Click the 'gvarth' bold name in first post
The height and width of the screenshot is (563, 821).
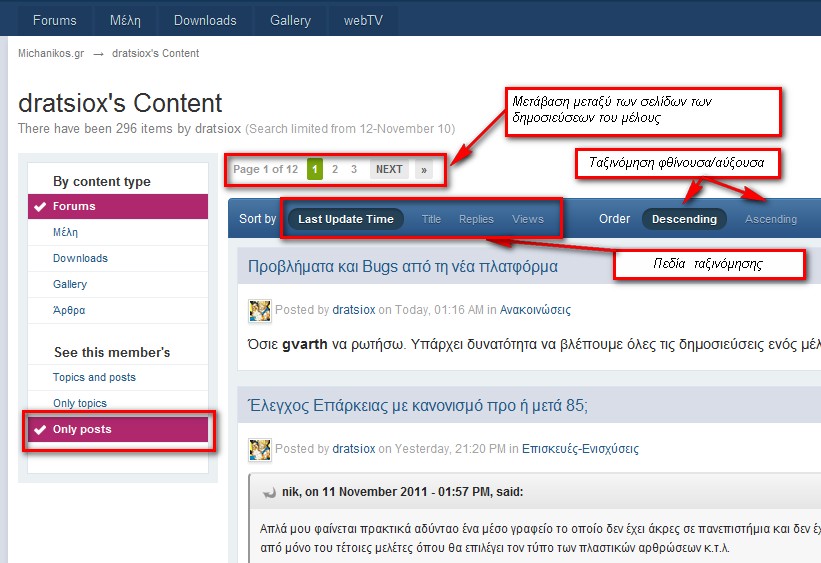point(305,344)
